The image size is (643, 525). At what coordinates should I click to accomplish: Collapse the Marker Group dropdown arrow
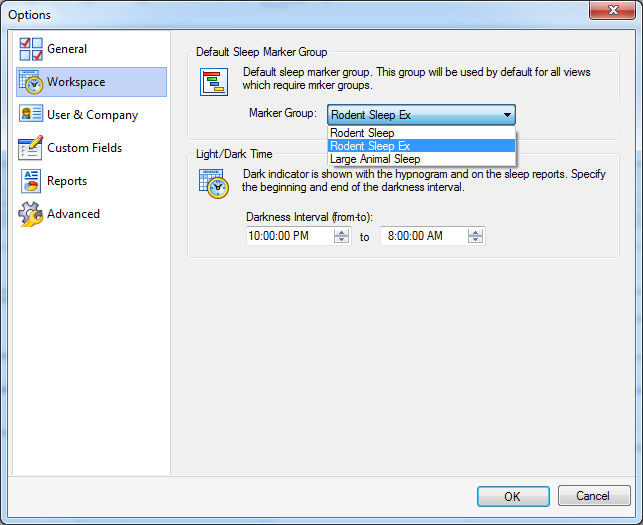point(507,115)
